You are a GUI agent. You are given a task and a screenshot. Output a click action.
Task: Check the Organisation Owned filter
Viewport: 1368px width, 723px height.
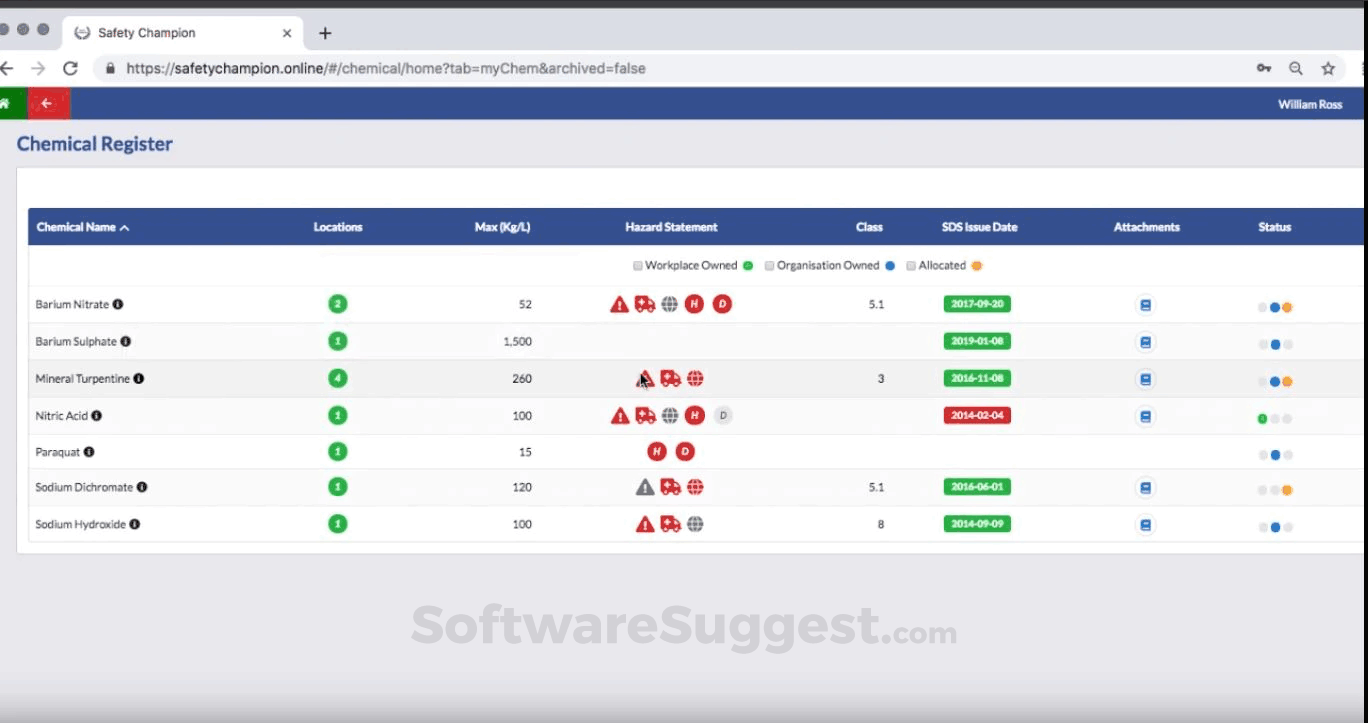coord(769,266)
